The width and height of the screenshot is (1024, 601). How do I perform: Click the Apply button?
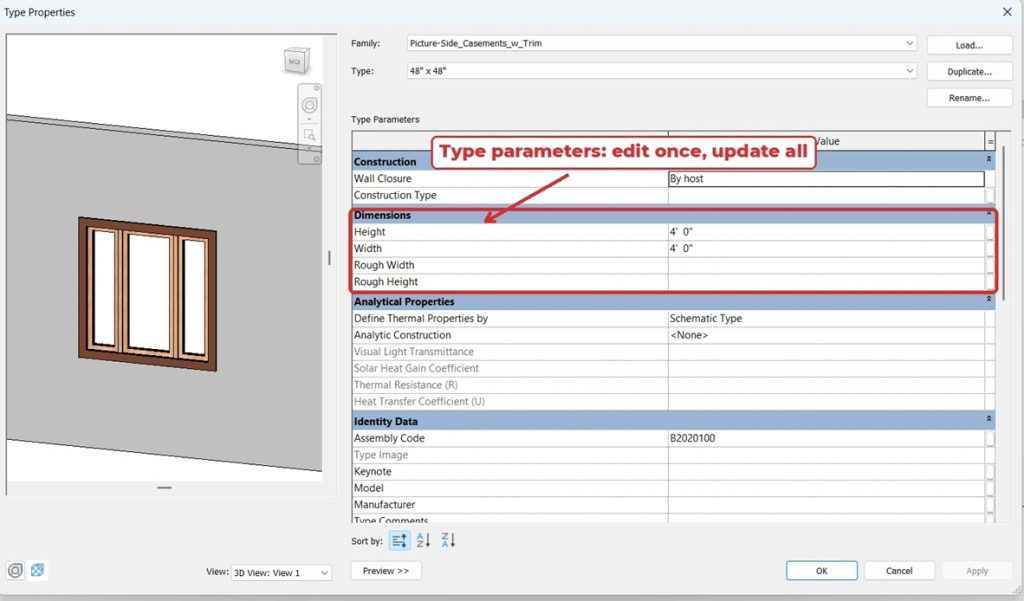977,570
